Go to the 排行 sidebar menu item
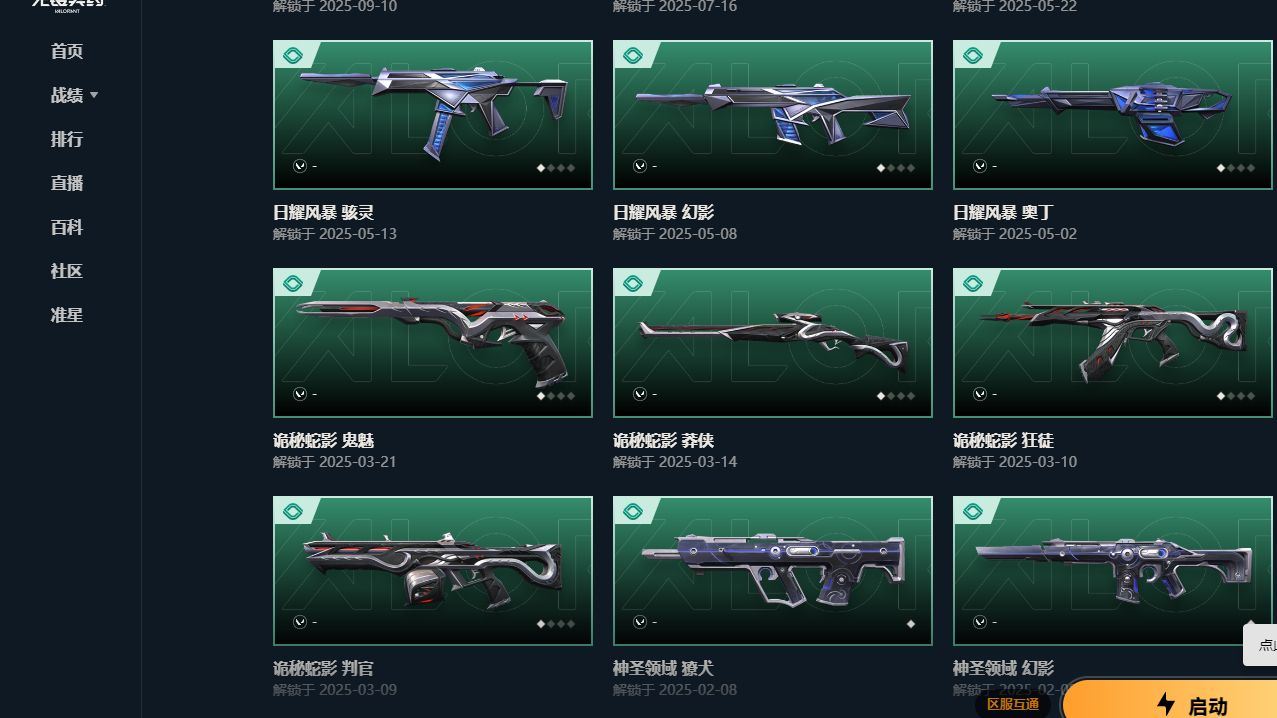The image size is (1277, 718). coord(67,139)
